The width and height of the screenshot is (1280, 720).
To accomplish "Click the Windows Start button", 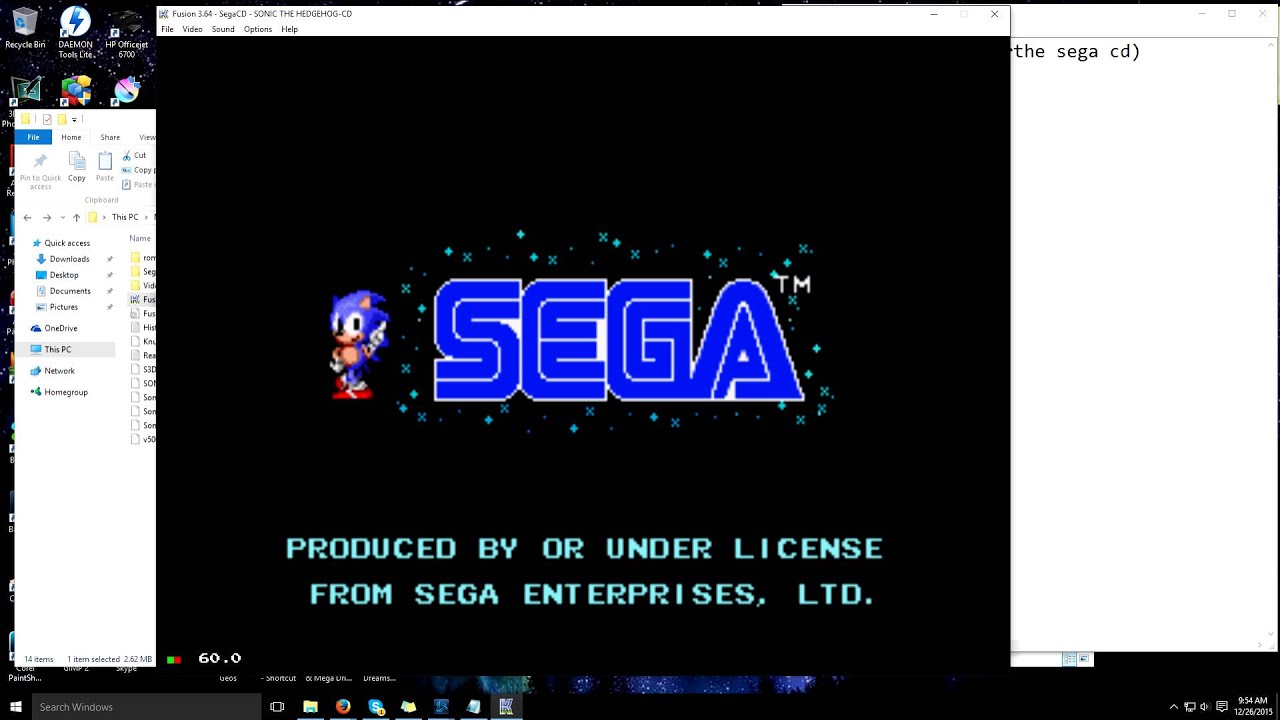I will click(16, 707).
